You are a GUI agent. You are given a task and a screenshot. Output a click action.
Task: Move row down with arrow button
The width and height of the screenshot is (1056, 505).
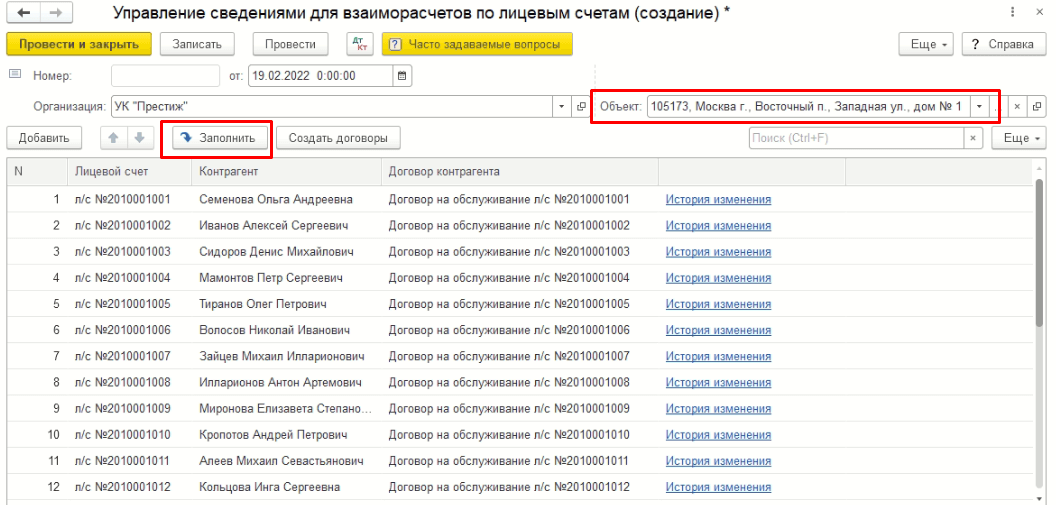(x=139, y=137)
